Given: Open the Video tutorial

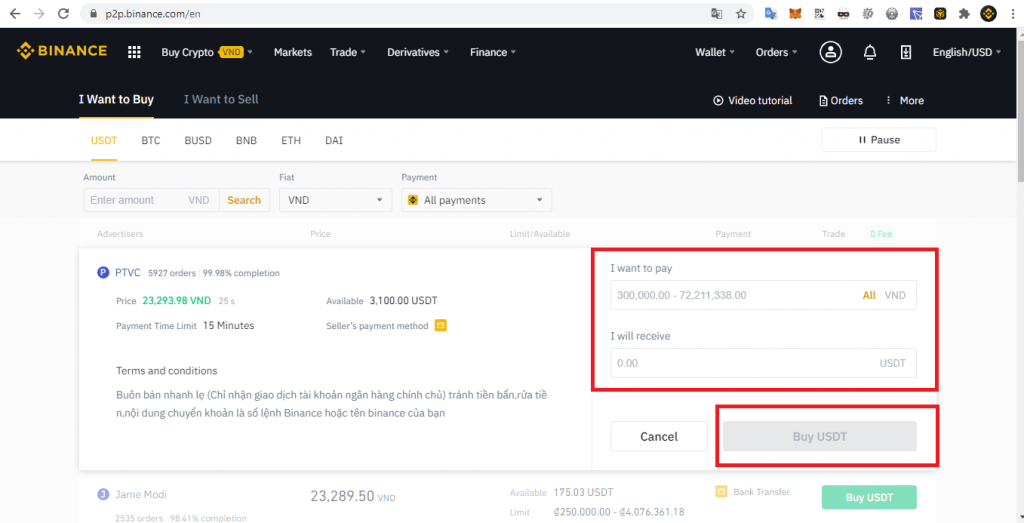Looking at the screenshot, I should (752, 101).
